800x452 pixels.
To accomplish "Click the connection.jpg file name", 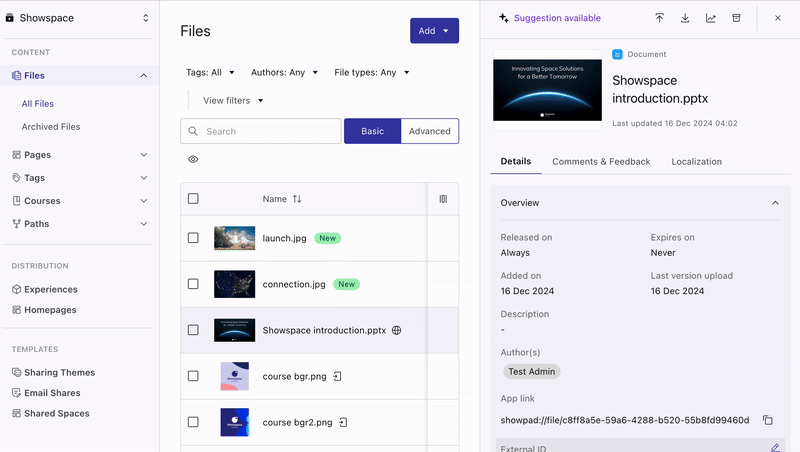I will click(294, 284).
